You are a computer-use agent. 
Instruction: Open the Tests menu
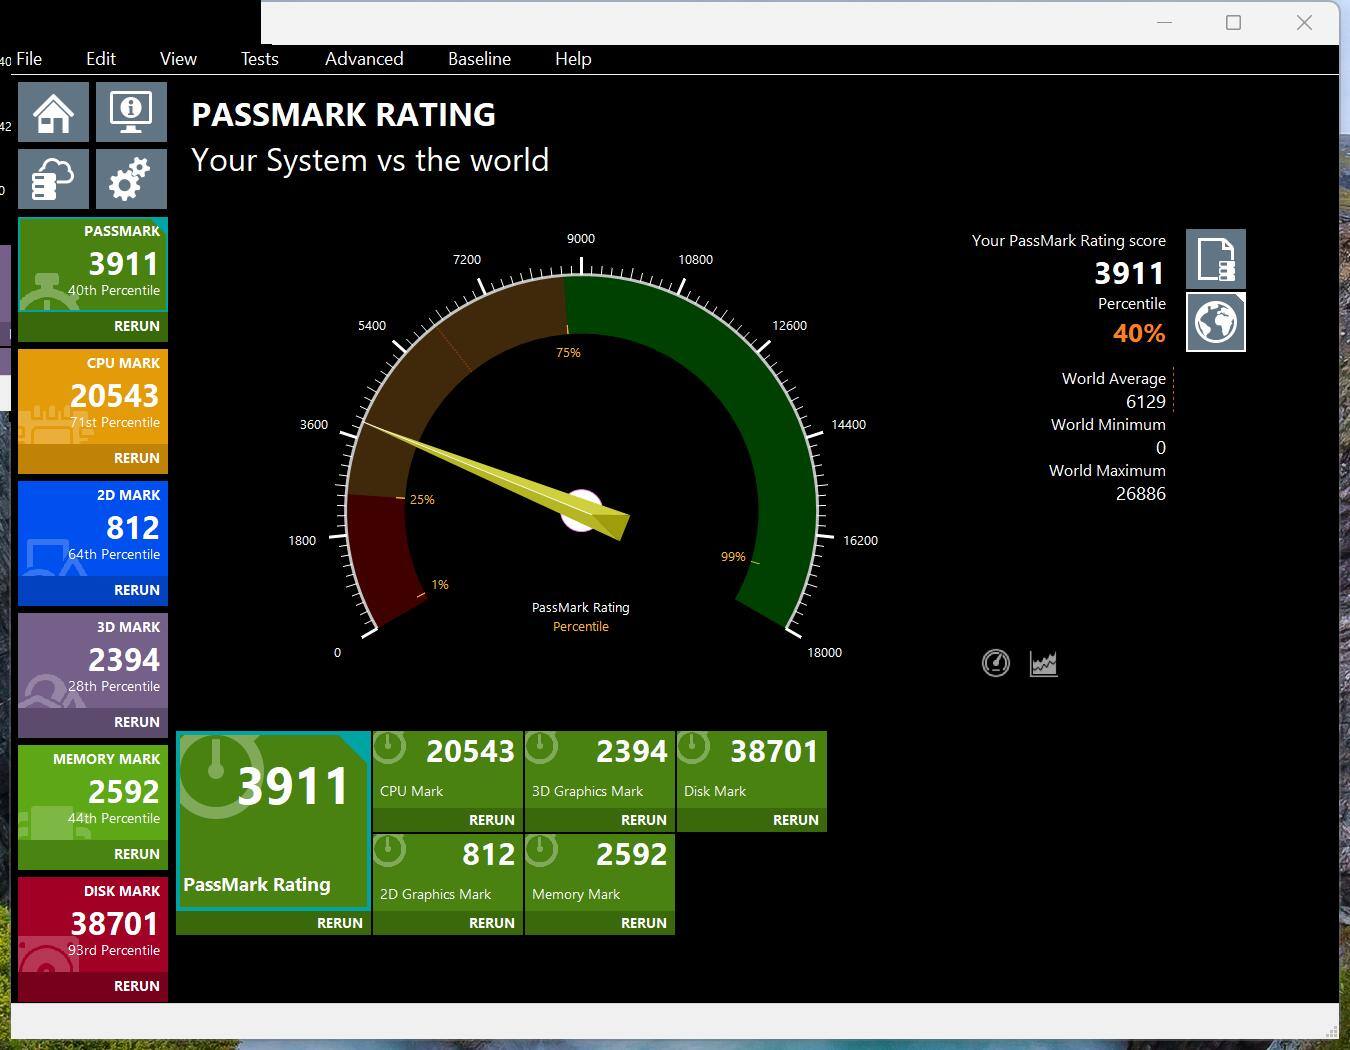(259, 59)
